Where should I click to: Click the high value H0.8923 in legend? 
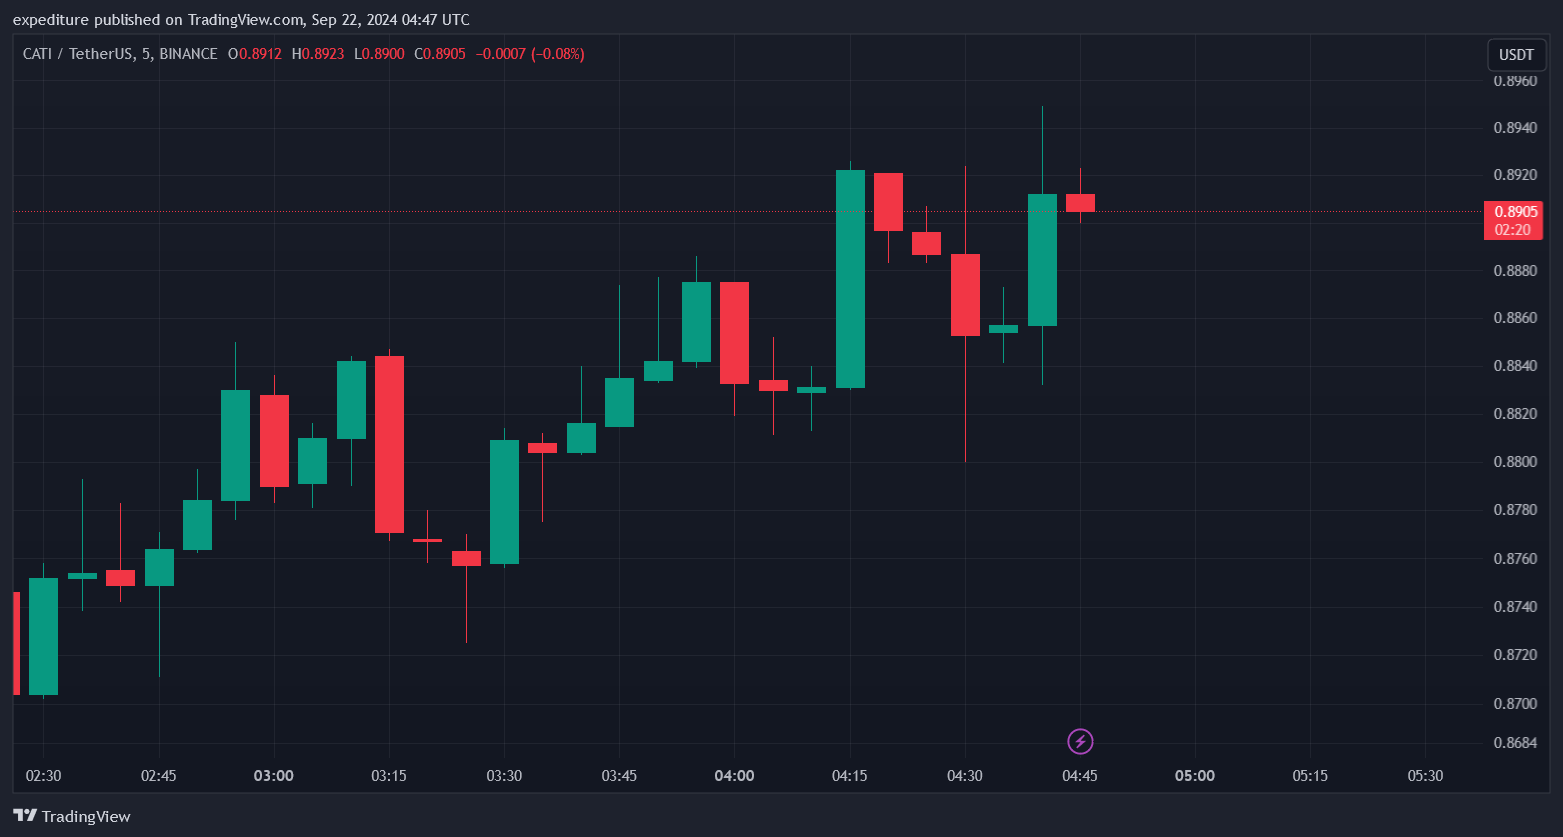pyautogui.click(x=318, y=54)
